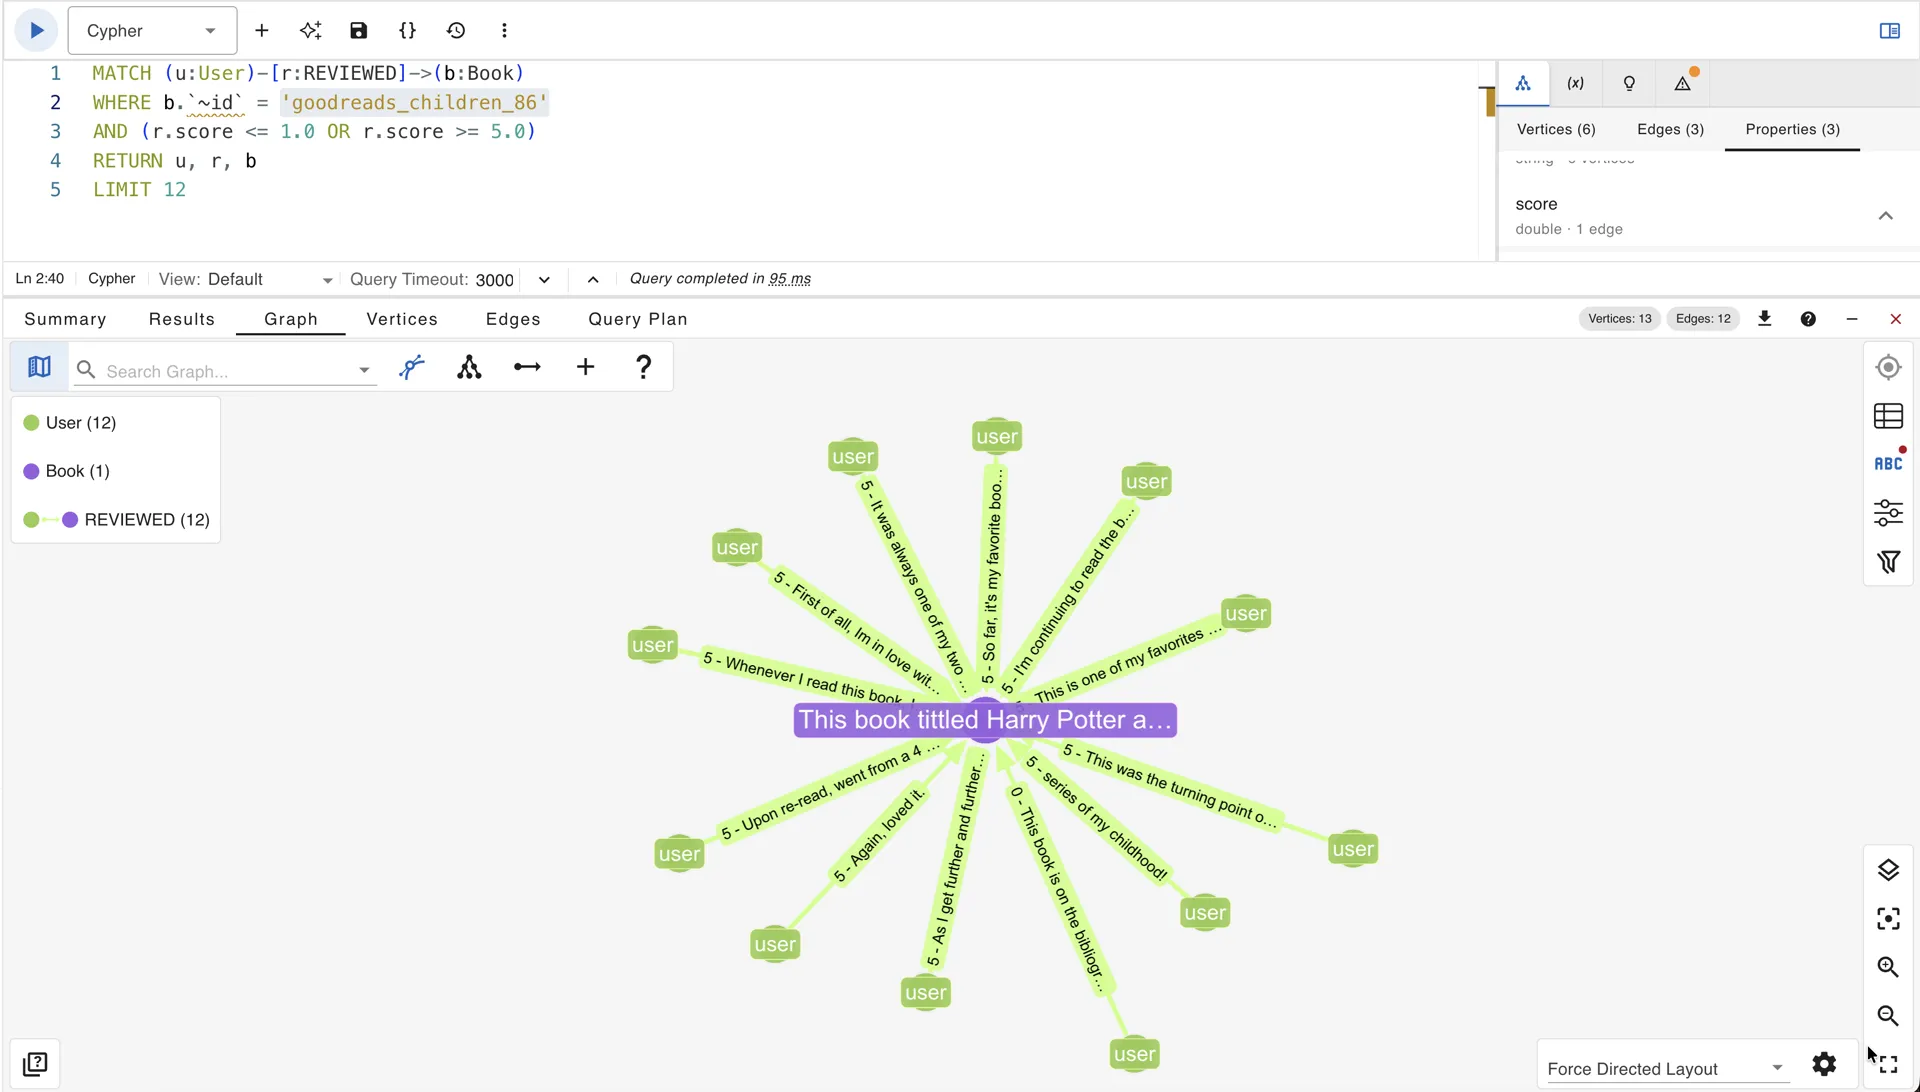Click the AI sparkle assistant icon
1920x1092 pixels.
point(310,30)
